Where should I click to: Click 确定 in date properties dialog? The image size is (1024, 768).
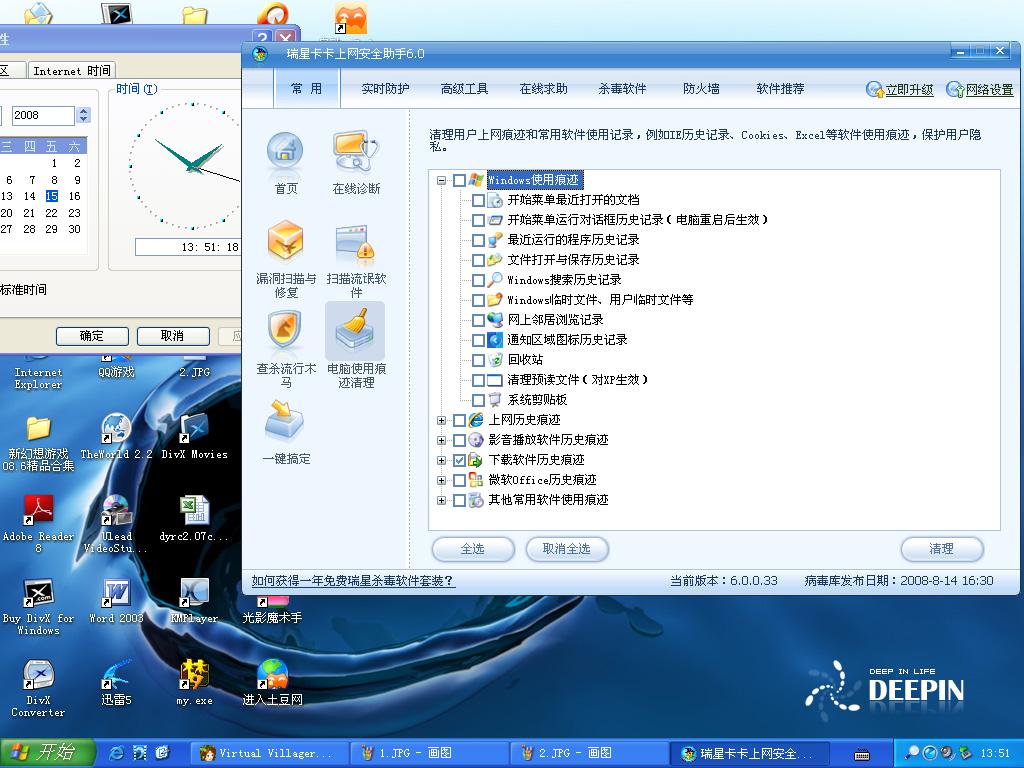(x=92, y=336)
